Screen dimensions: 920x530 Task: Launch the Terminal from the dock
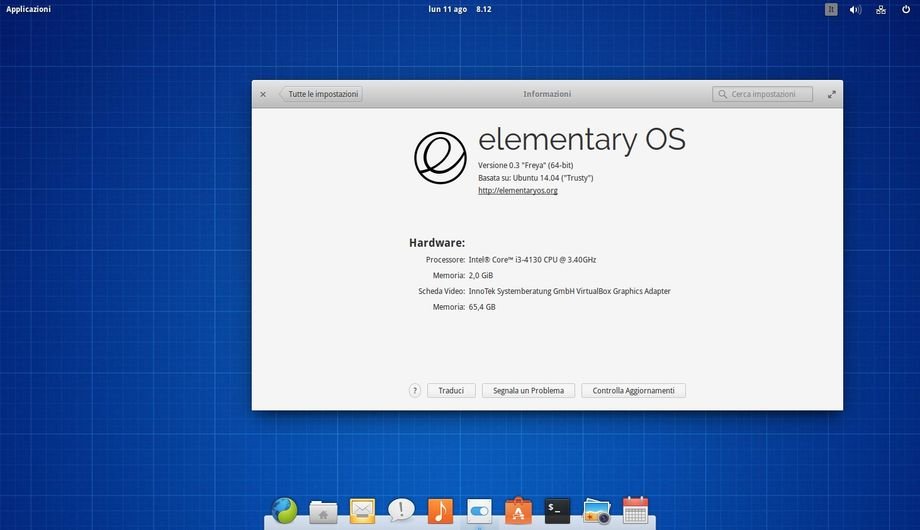[x=557, y=511]
